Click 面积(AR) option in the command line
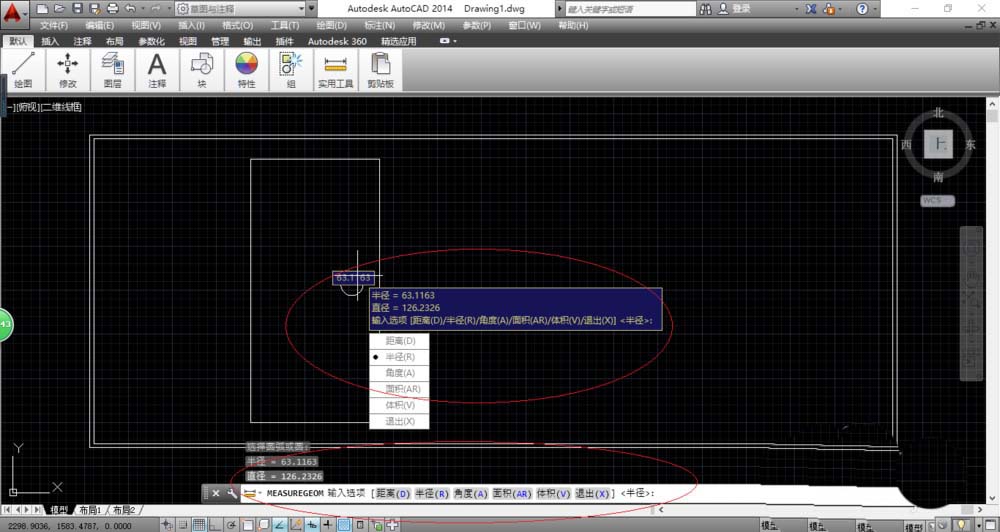The width and height of the screenshot is (1000, 532). 512,493
